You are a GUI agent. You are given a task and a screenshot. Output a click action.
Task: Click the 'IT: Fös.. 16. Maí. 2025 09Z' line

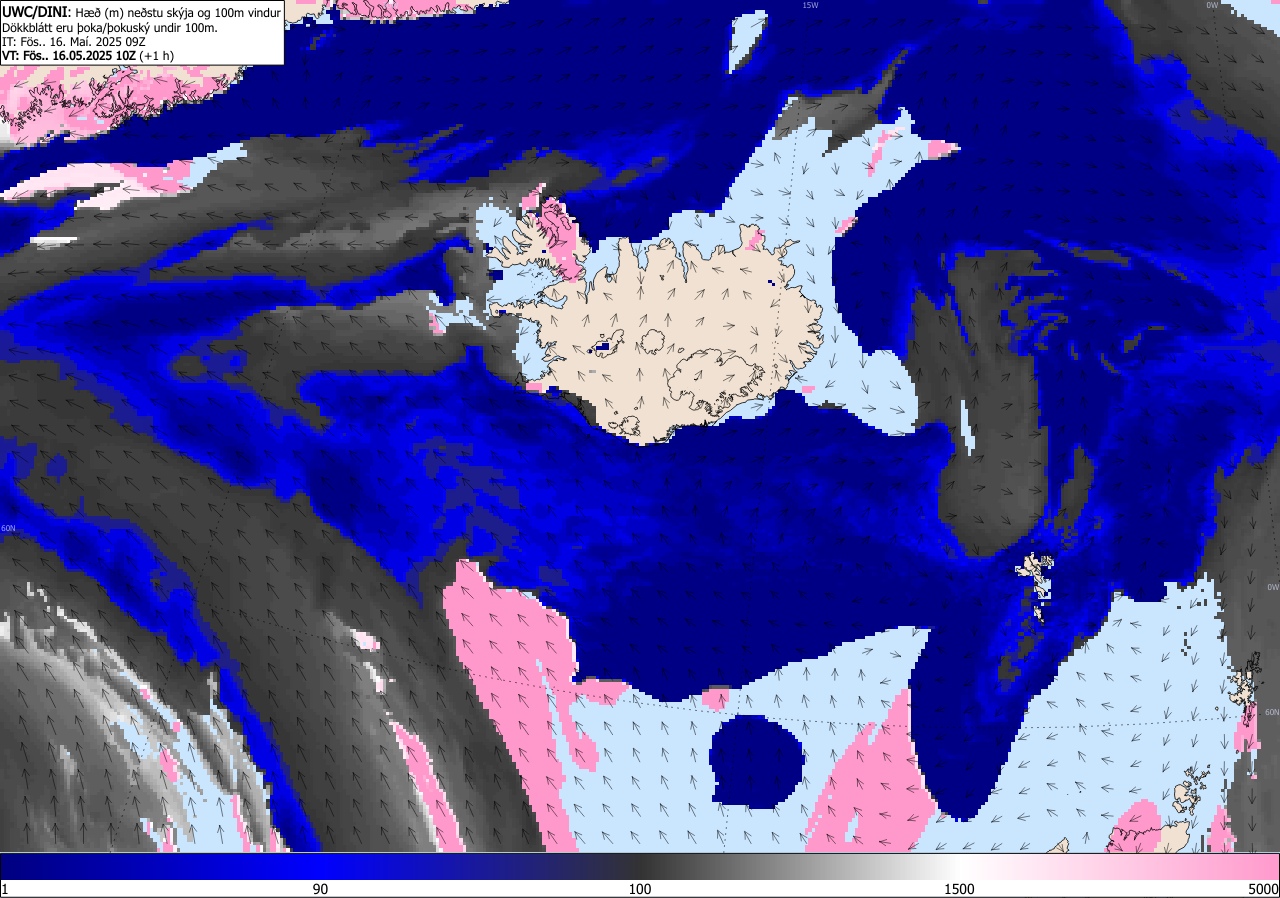(73, 41)
